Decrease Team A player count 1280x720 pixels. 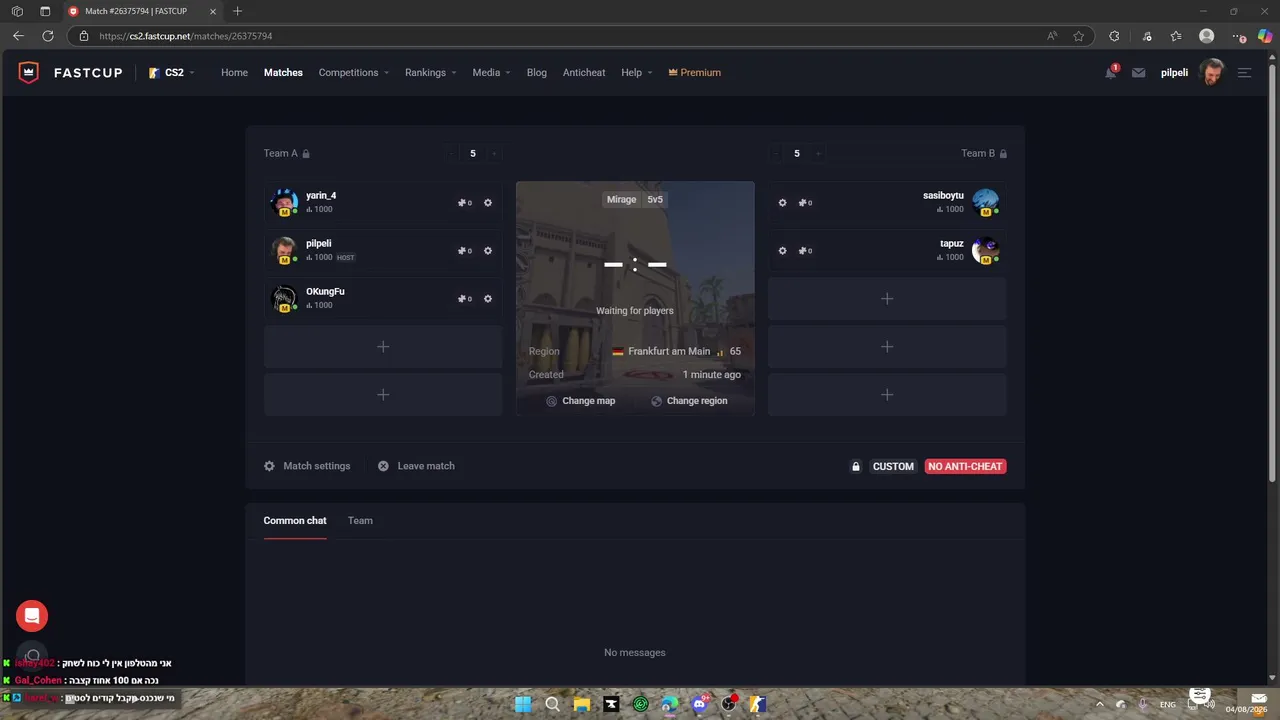tap(452, 154)
